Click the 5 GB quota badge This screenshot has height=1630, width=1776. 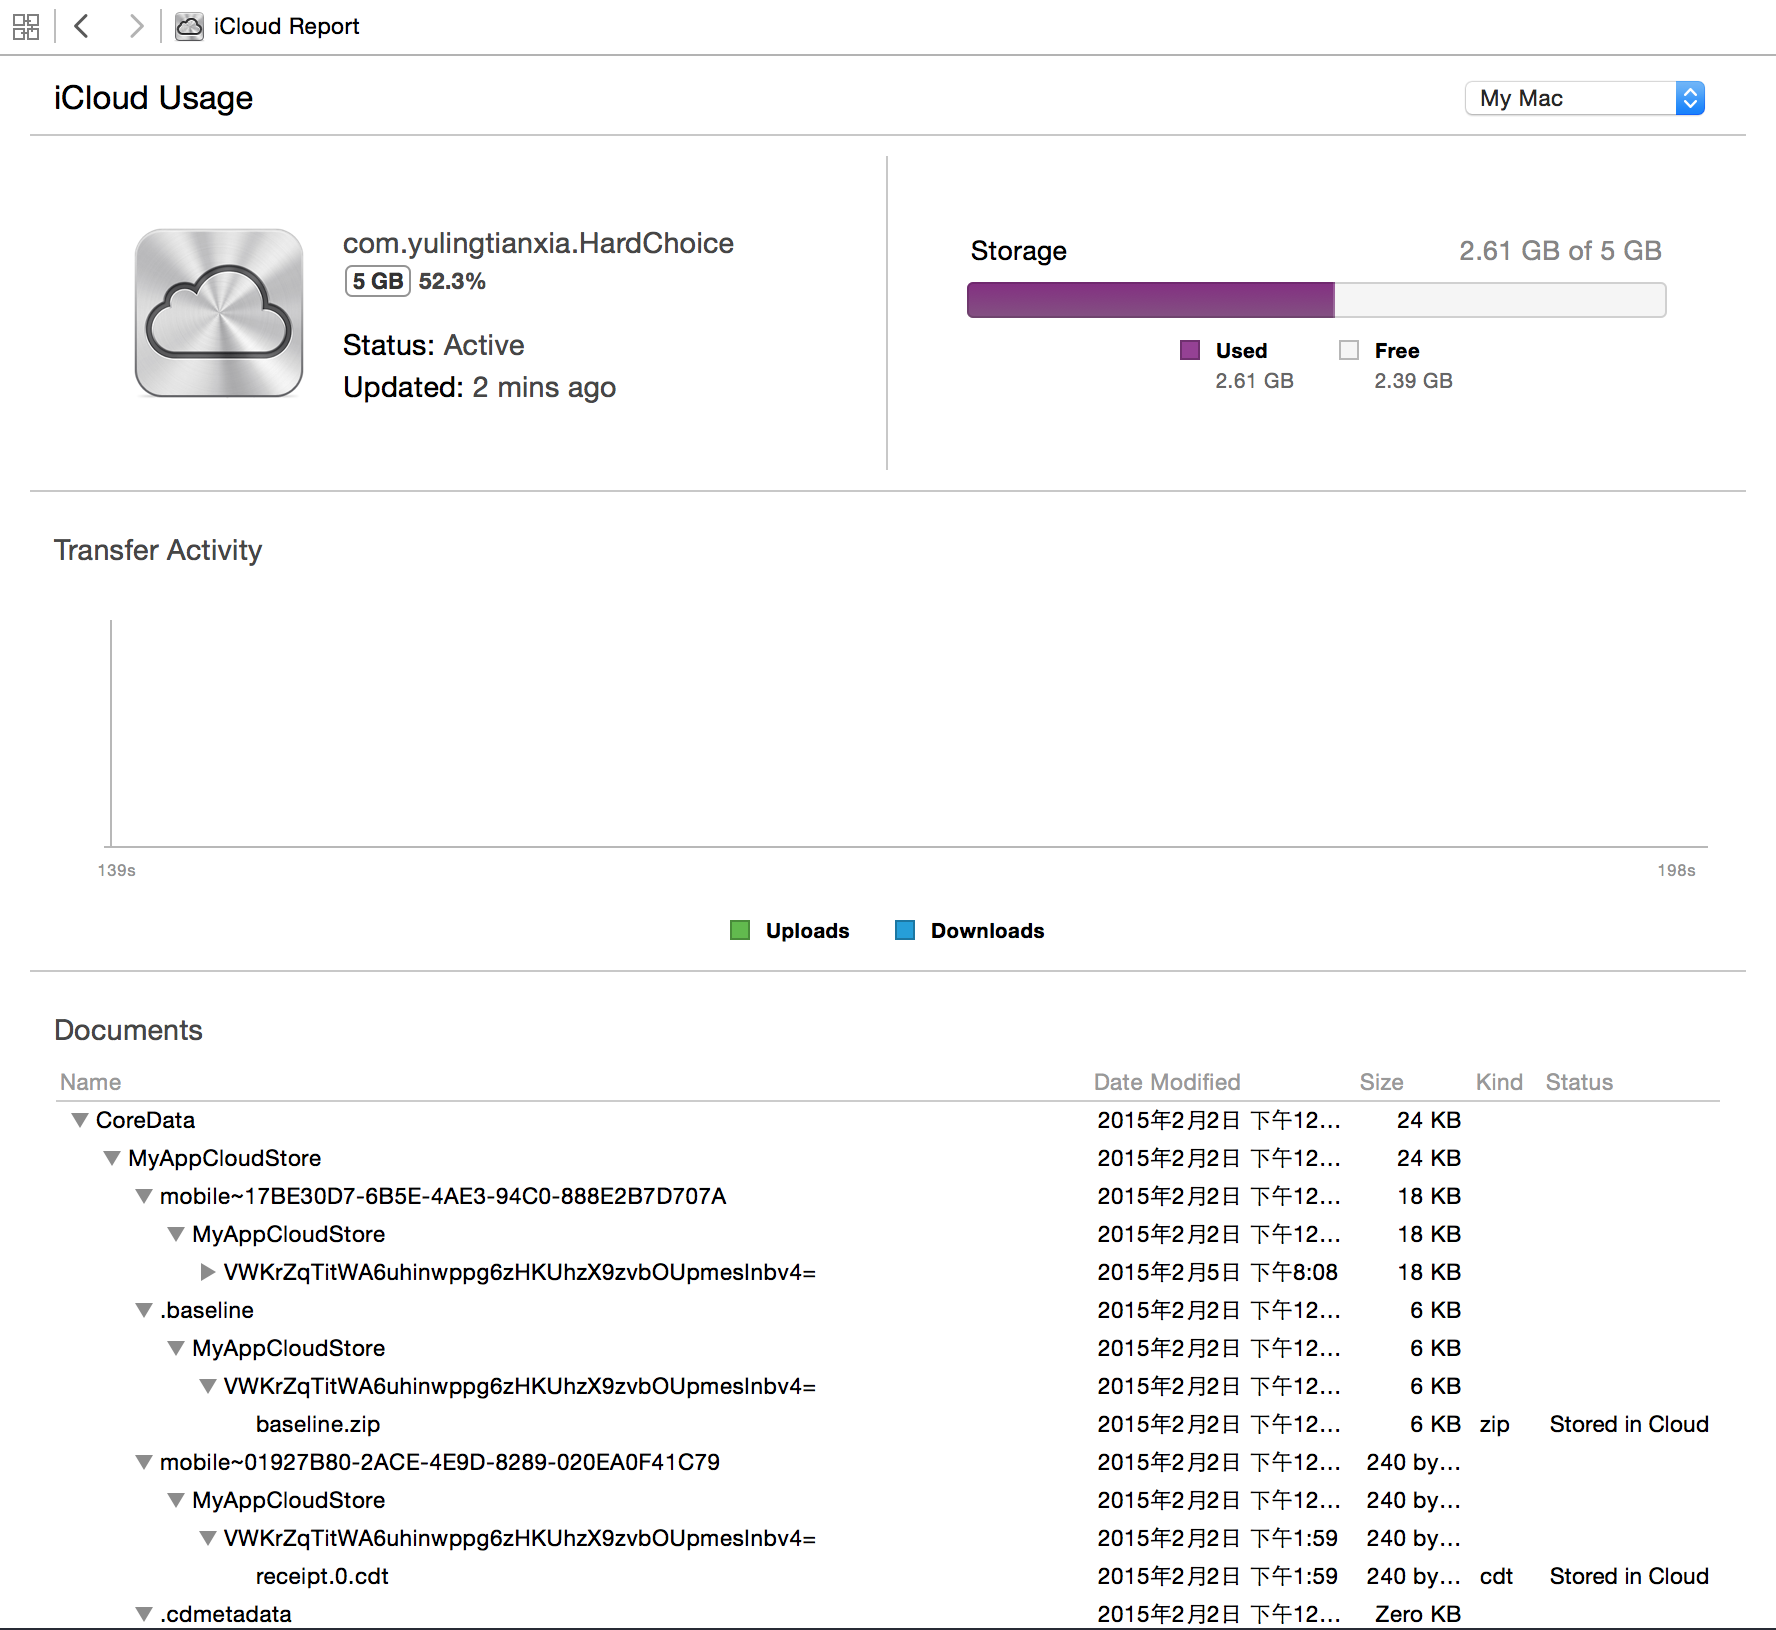click(378, 281)
